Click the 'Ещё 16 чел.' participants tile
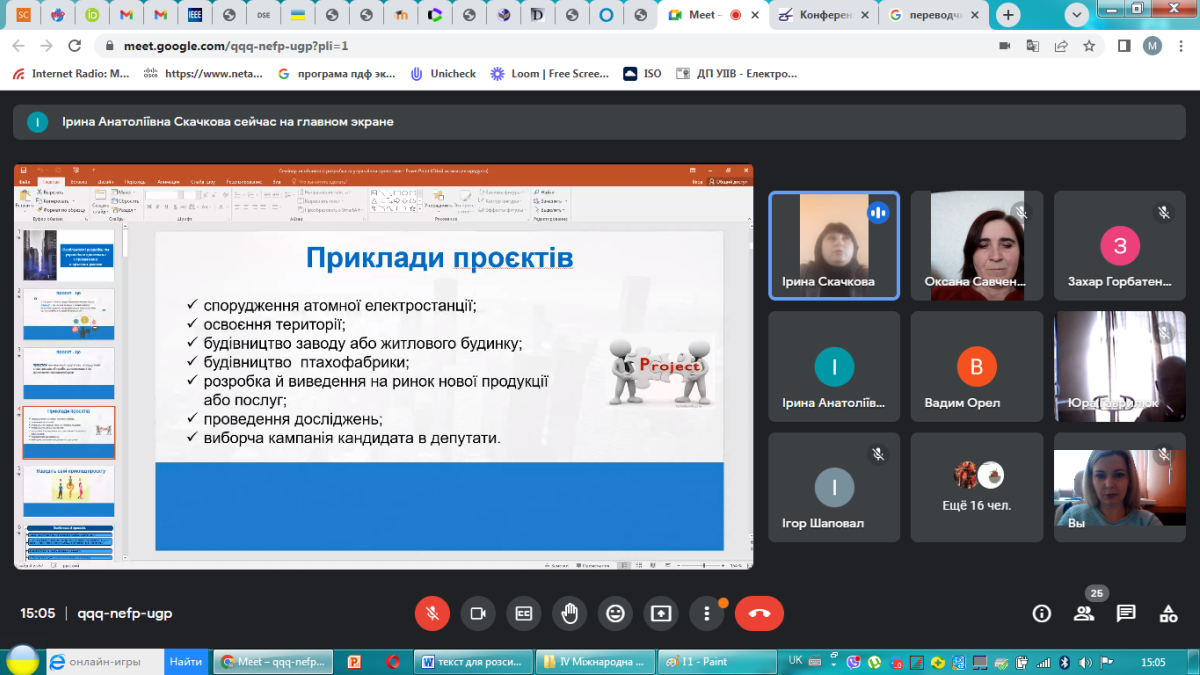 [976, 487]
